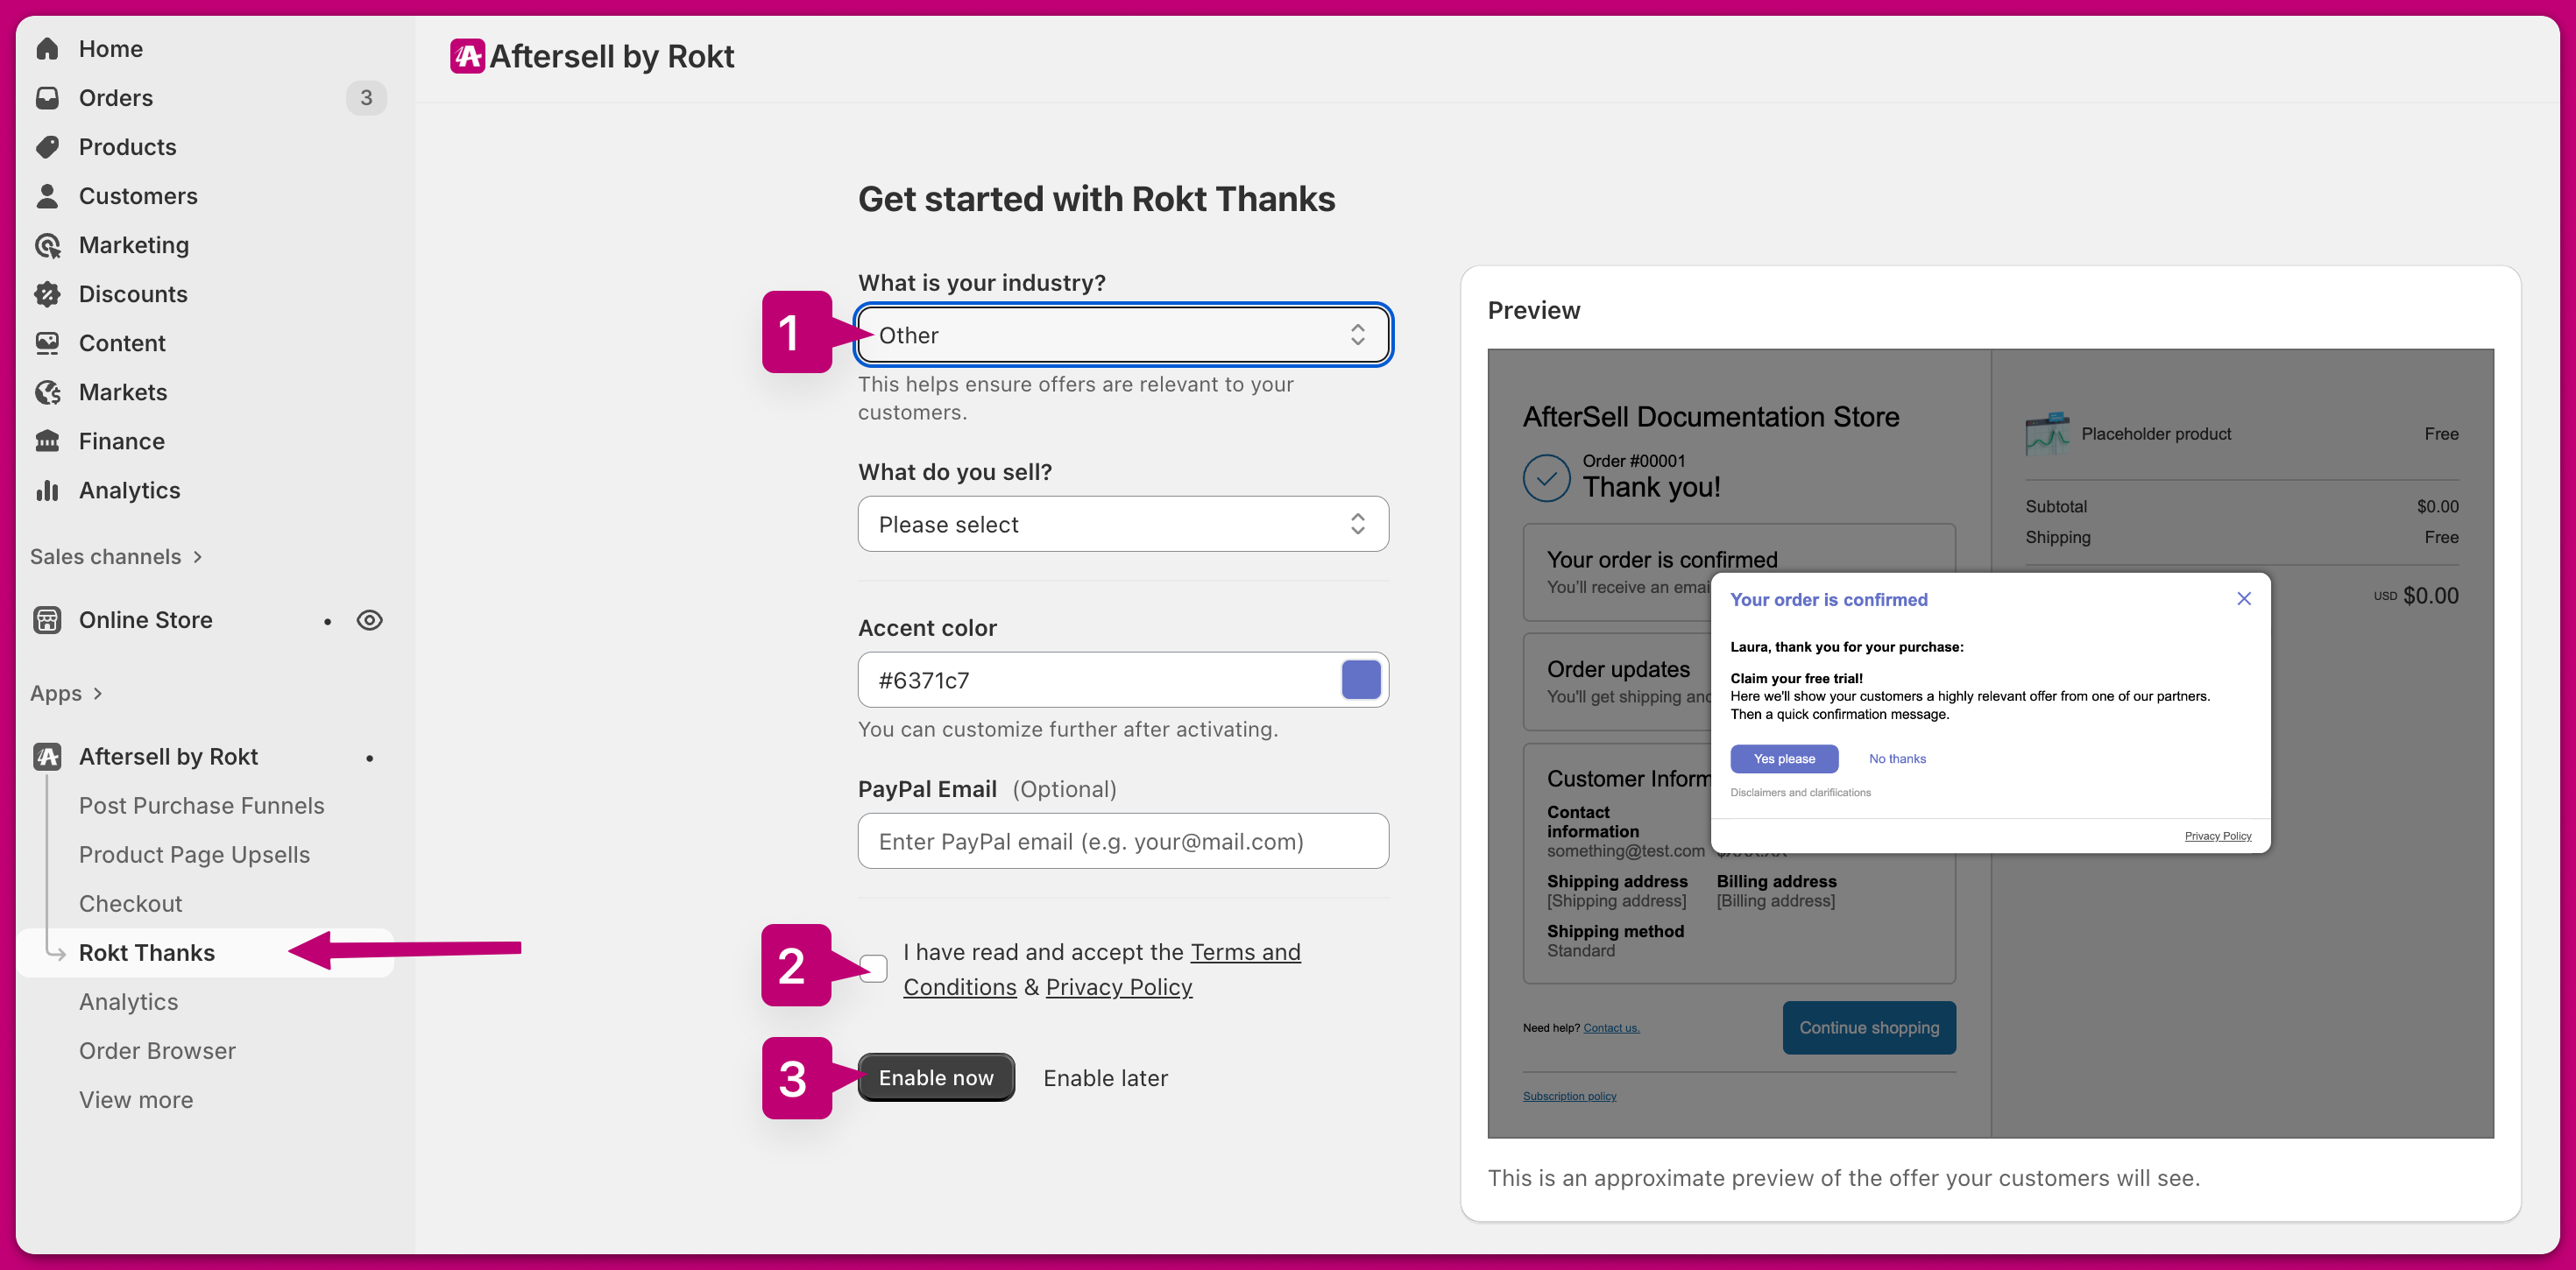Click the PayPal email input field
Viewport: 2576px width, 1270px height.
pos(1122,841)
